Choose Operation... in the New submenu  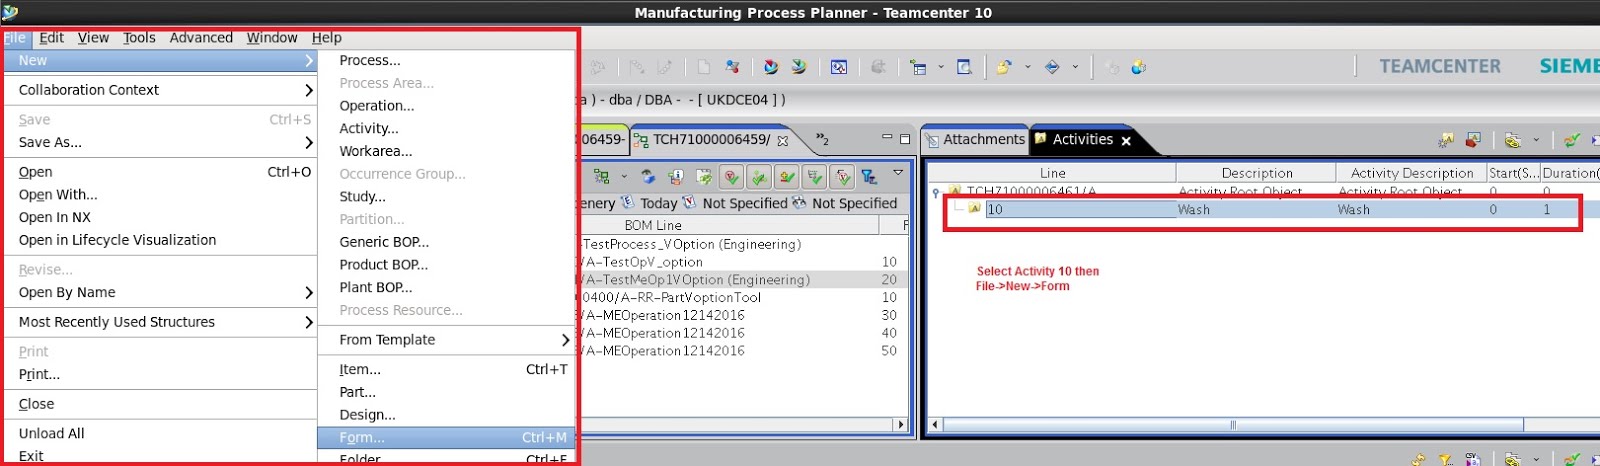pyautogui.click(x=377, y=106)
